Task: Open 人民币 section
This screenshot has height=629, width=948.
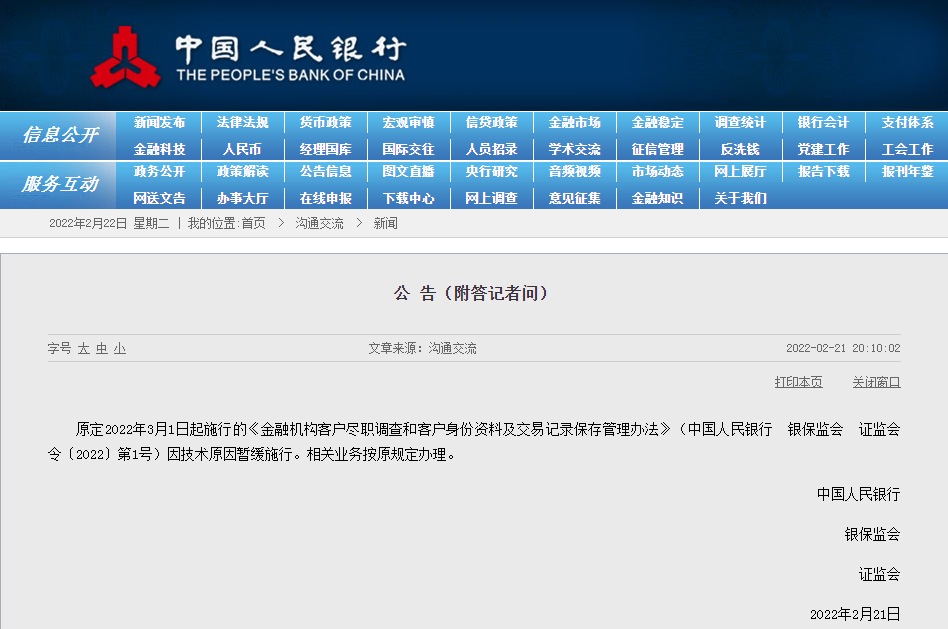Action: pos(242,149)
